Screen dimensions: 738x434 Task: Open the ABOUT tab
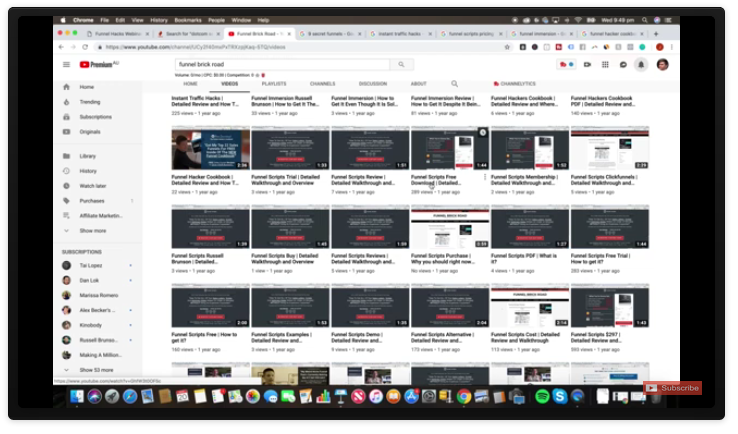(x=418, y=84)
